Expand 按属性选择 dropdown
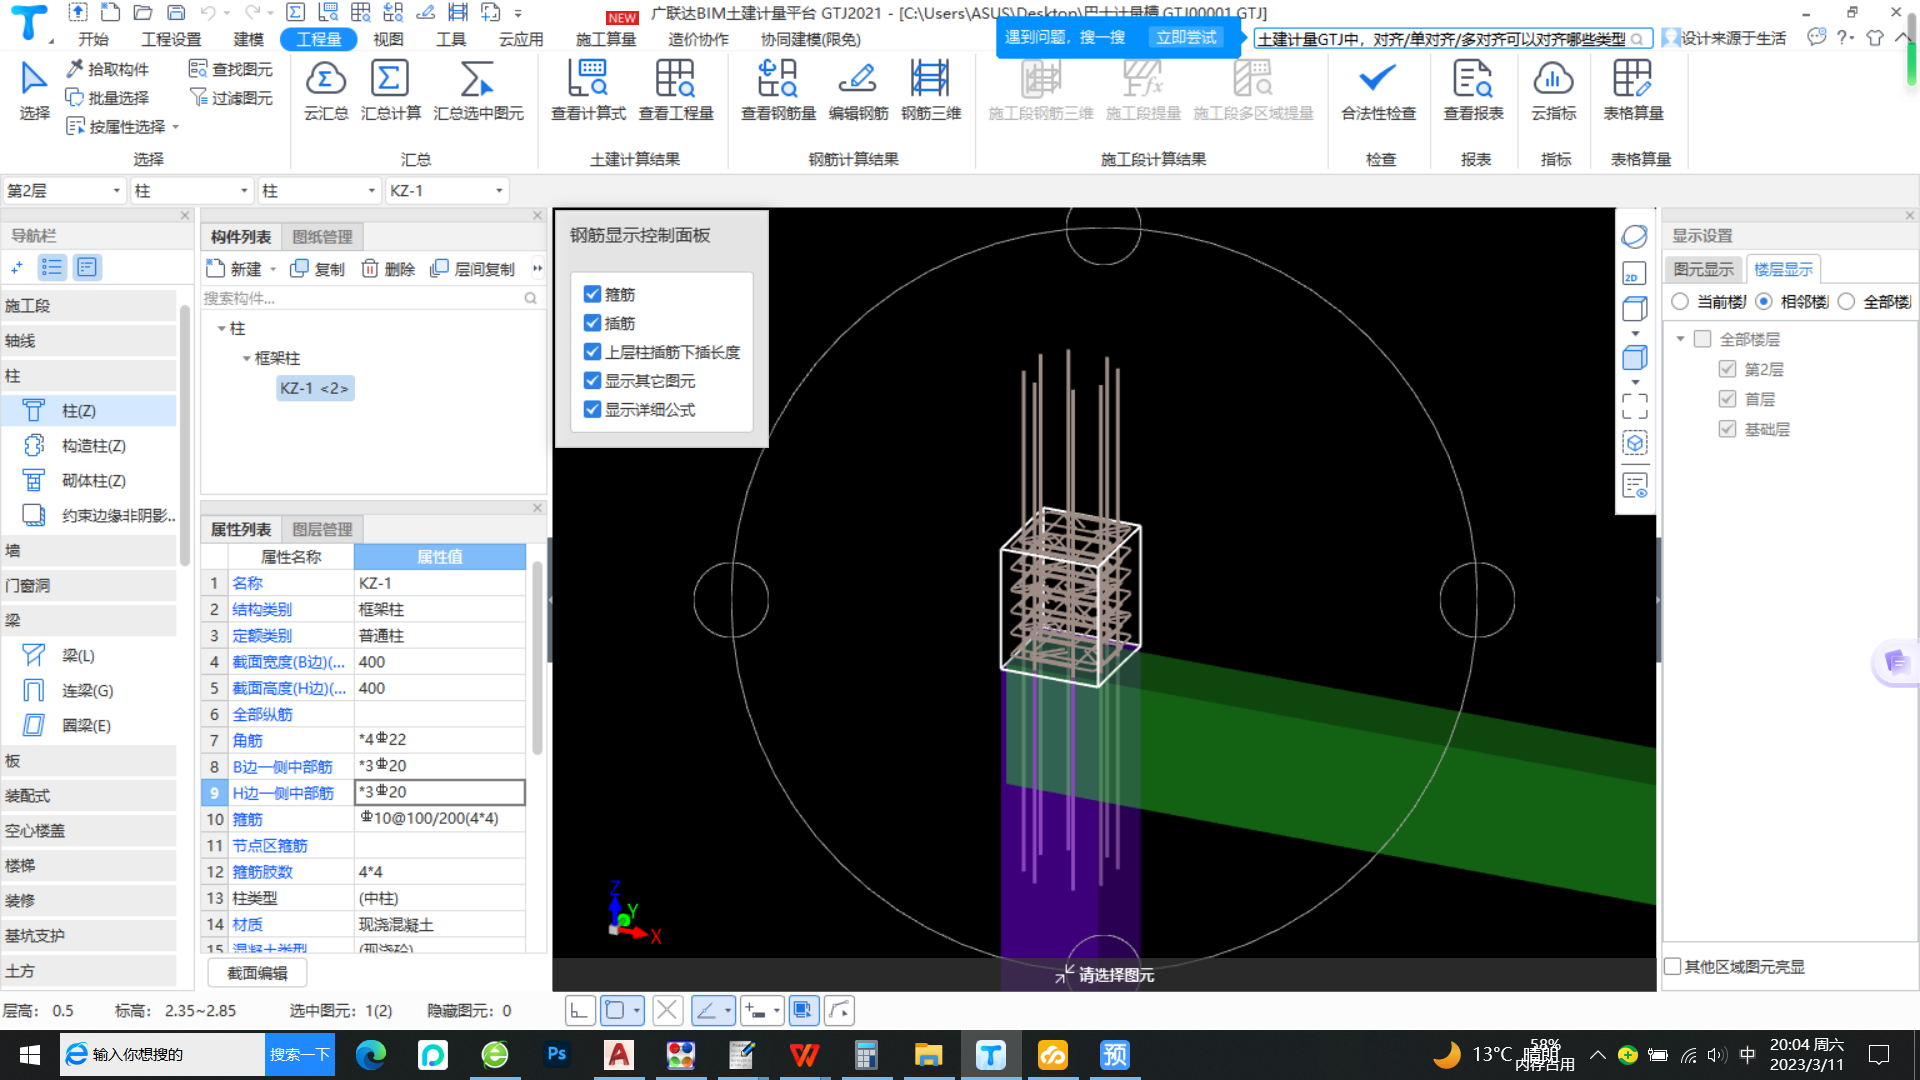The width and height of the screenshot is (1920, 1080). coord(176,127)
